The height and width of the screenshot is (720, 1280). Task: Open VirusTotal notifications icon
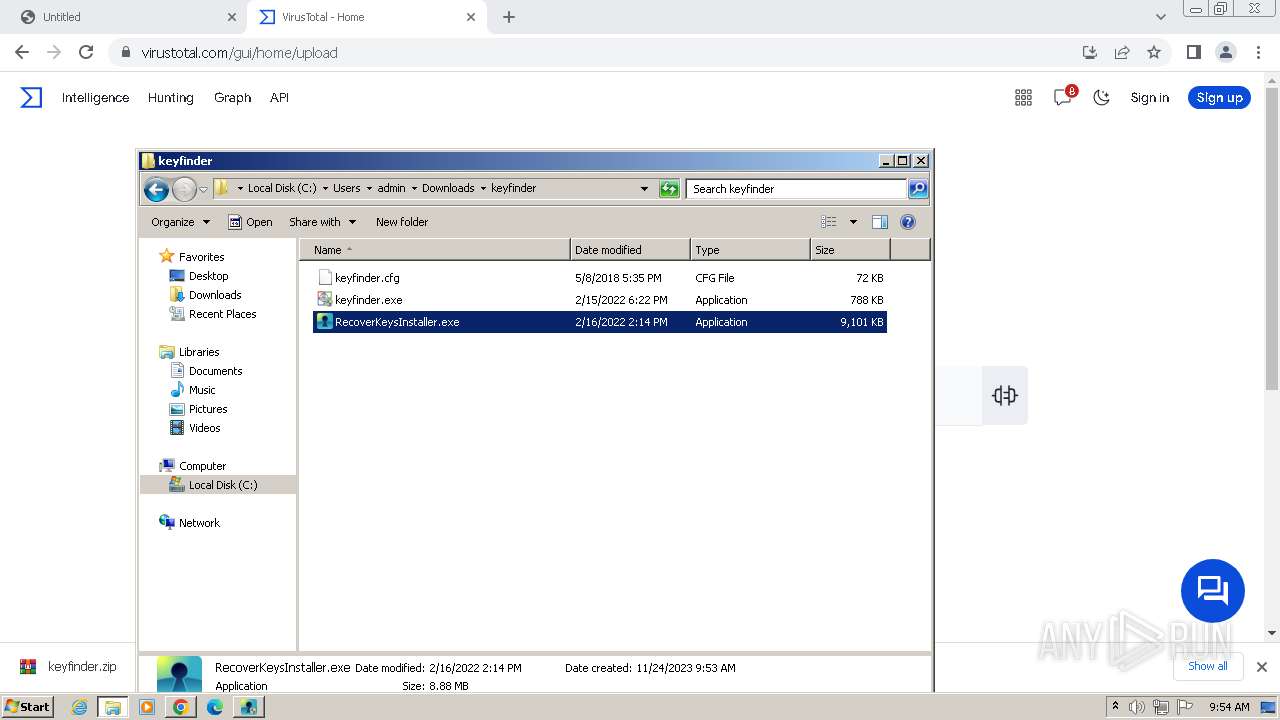coord(1064,96)
